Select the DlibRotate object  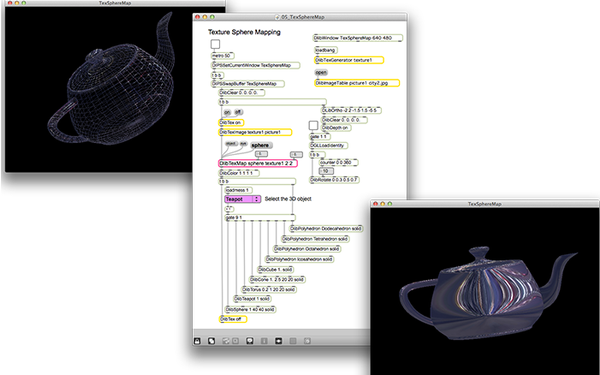335,179
